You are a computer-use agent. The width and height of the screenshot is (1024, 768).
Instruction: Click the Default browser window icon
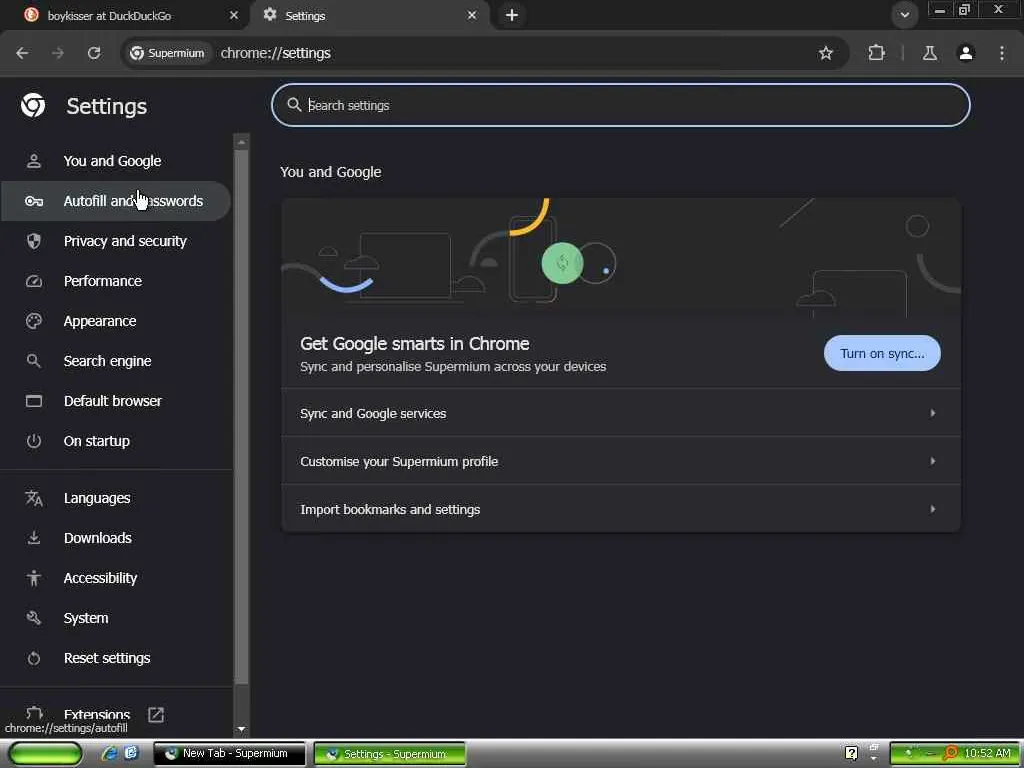34,401
